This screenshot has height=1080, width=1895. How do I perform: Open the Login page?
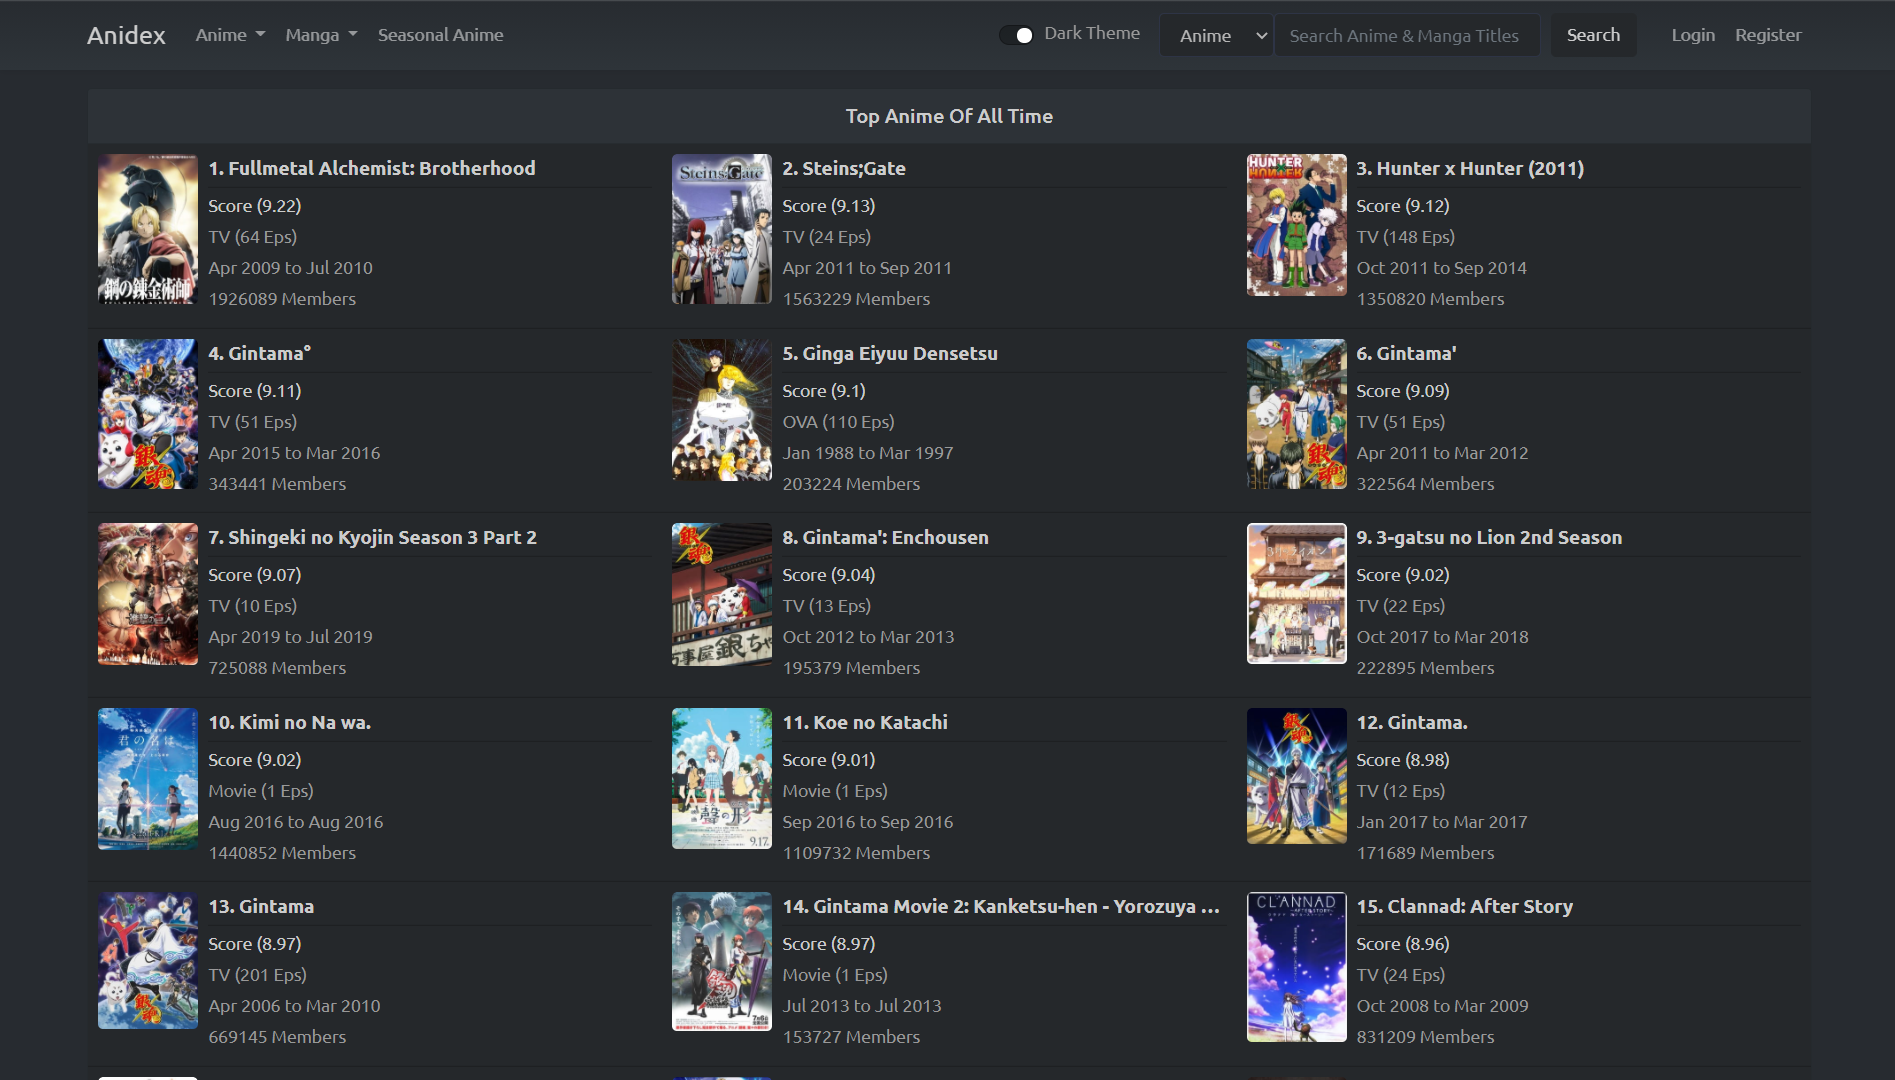(1693, 35)
